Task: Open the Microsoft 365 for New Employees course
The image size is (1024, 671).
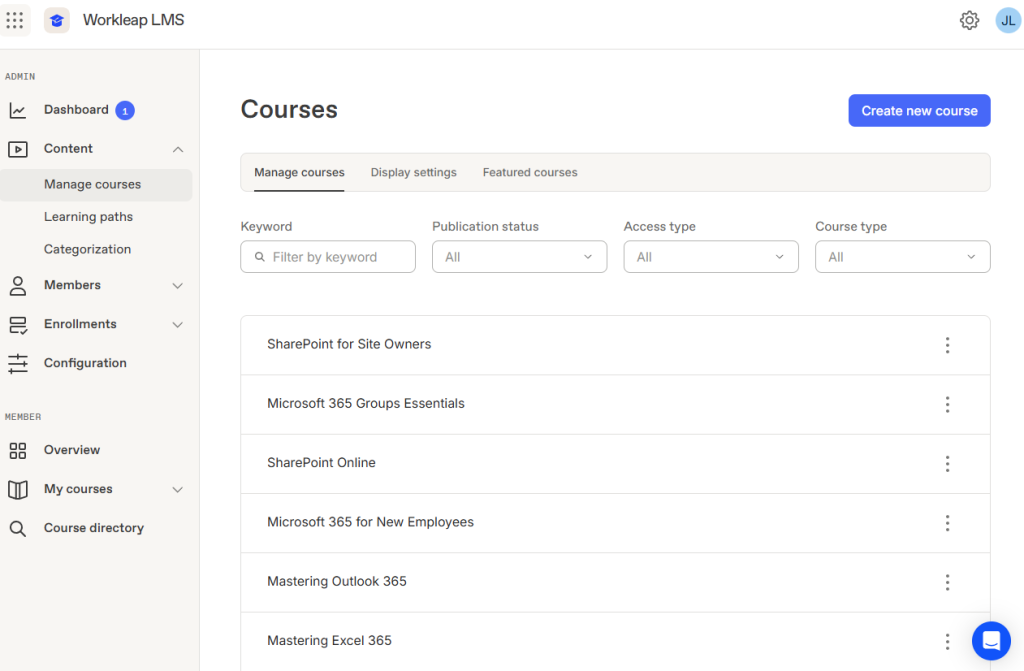Action: coord(370,522)
